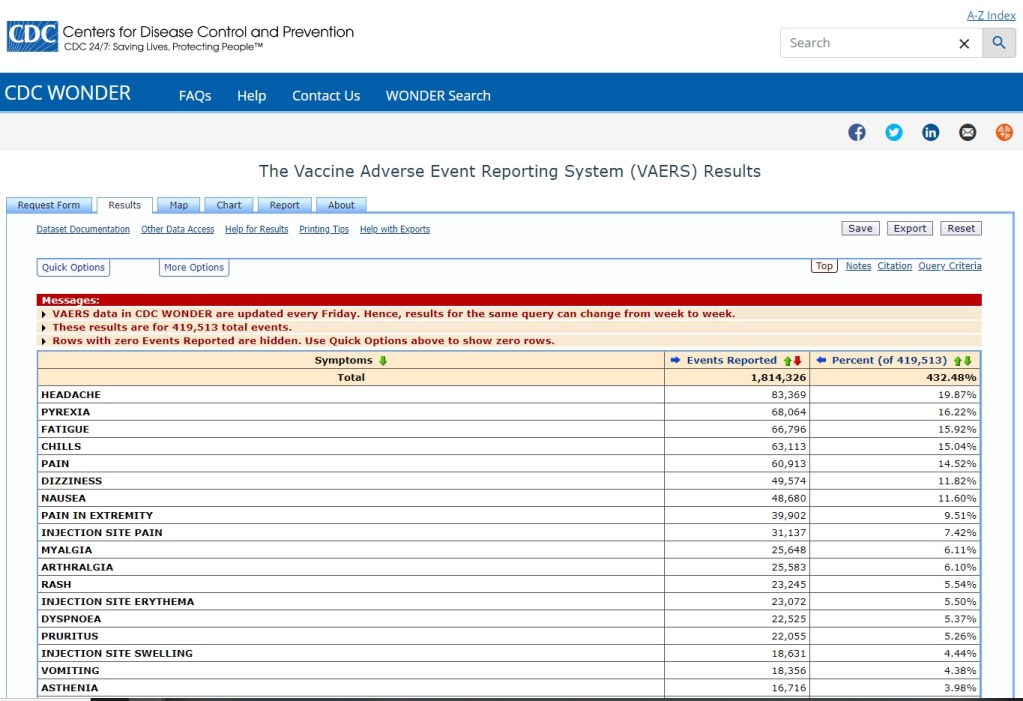
Task: Select the DYSPNOEA row label
Action: coord(71,619)
